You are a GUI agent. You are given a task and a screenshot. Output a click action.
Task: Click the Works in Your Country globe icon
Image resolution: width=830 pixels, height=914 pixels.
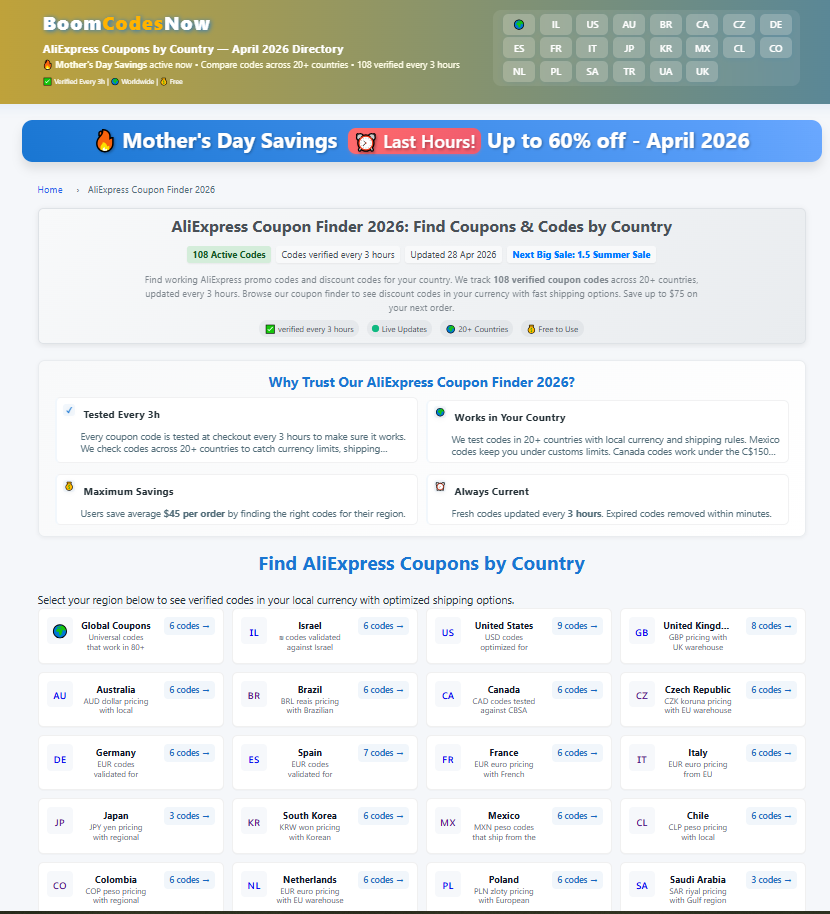[440, 413]
